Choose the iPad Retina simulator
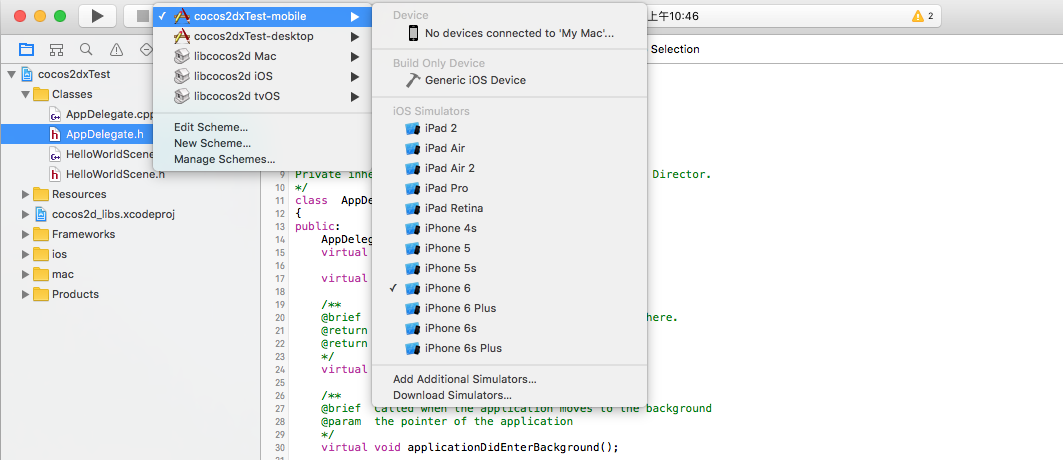 509,208
